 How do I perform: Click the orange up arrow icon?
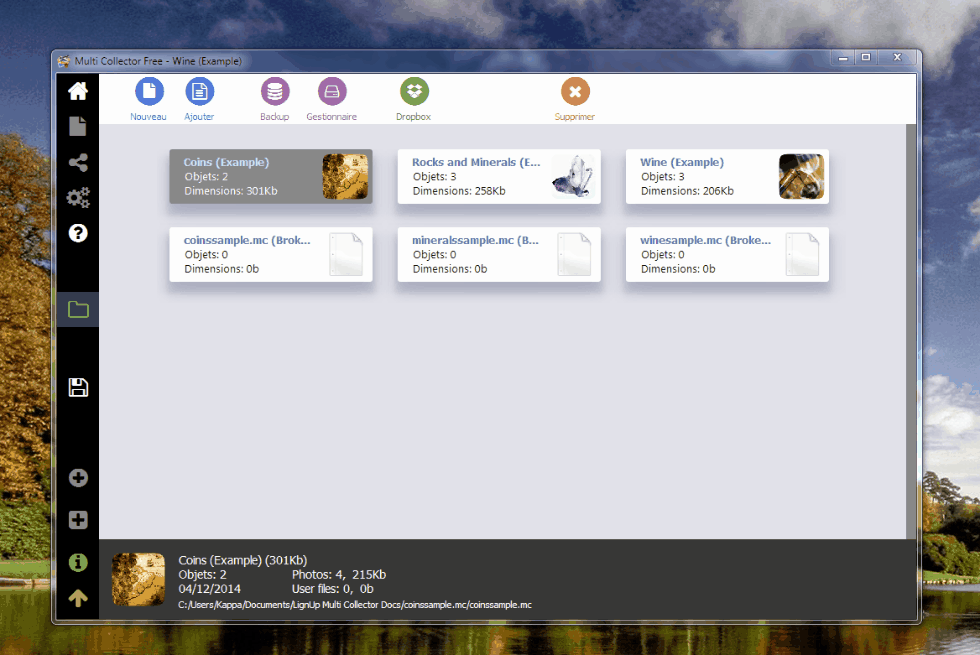[78, 598]
